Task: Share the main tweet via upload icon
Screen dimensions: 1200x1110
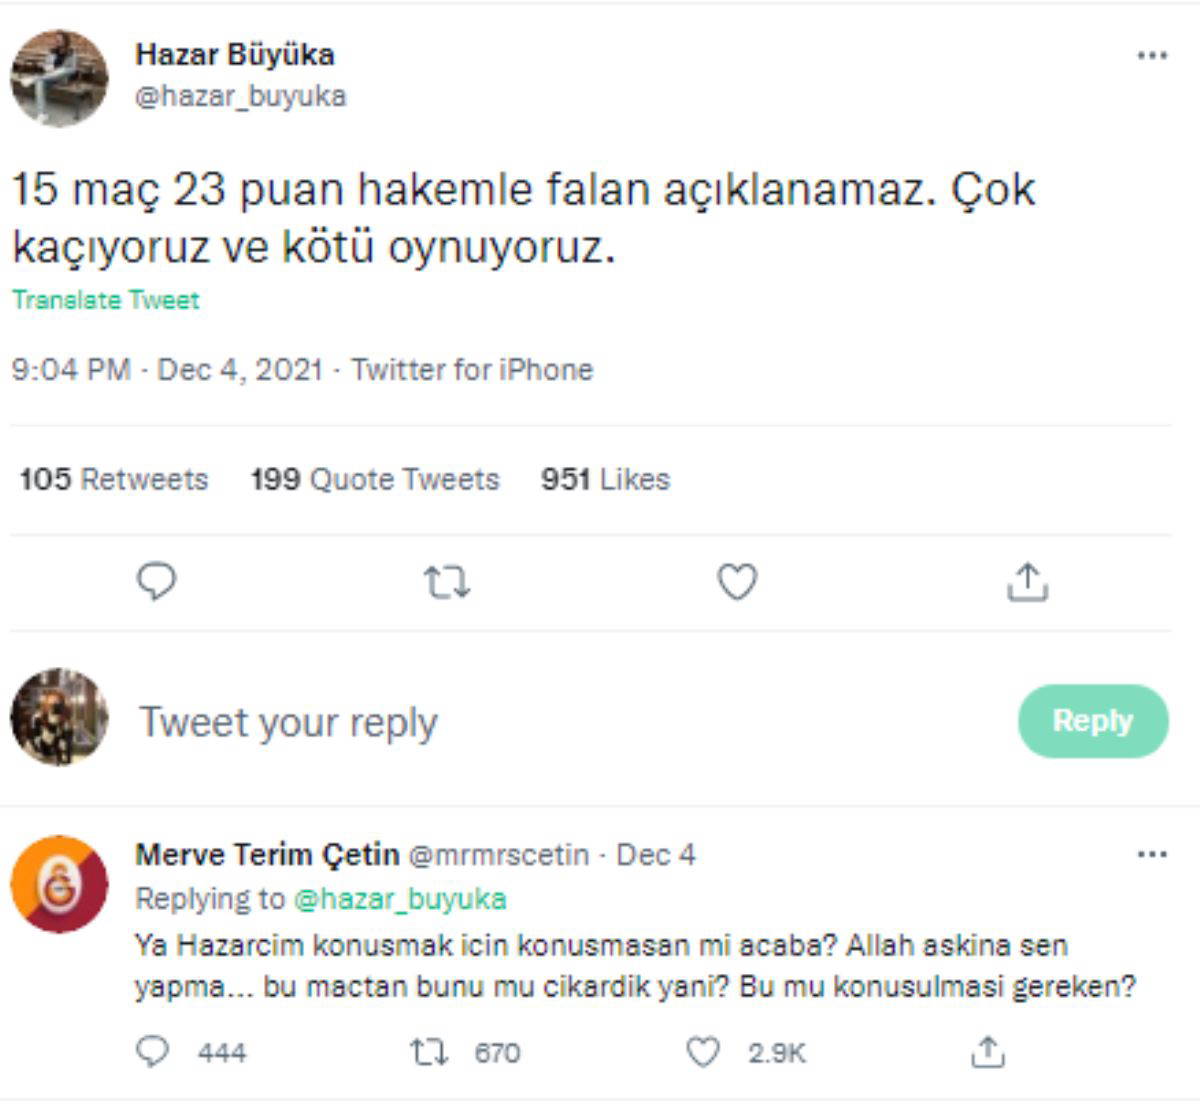Action: (x=1027, y=581)
